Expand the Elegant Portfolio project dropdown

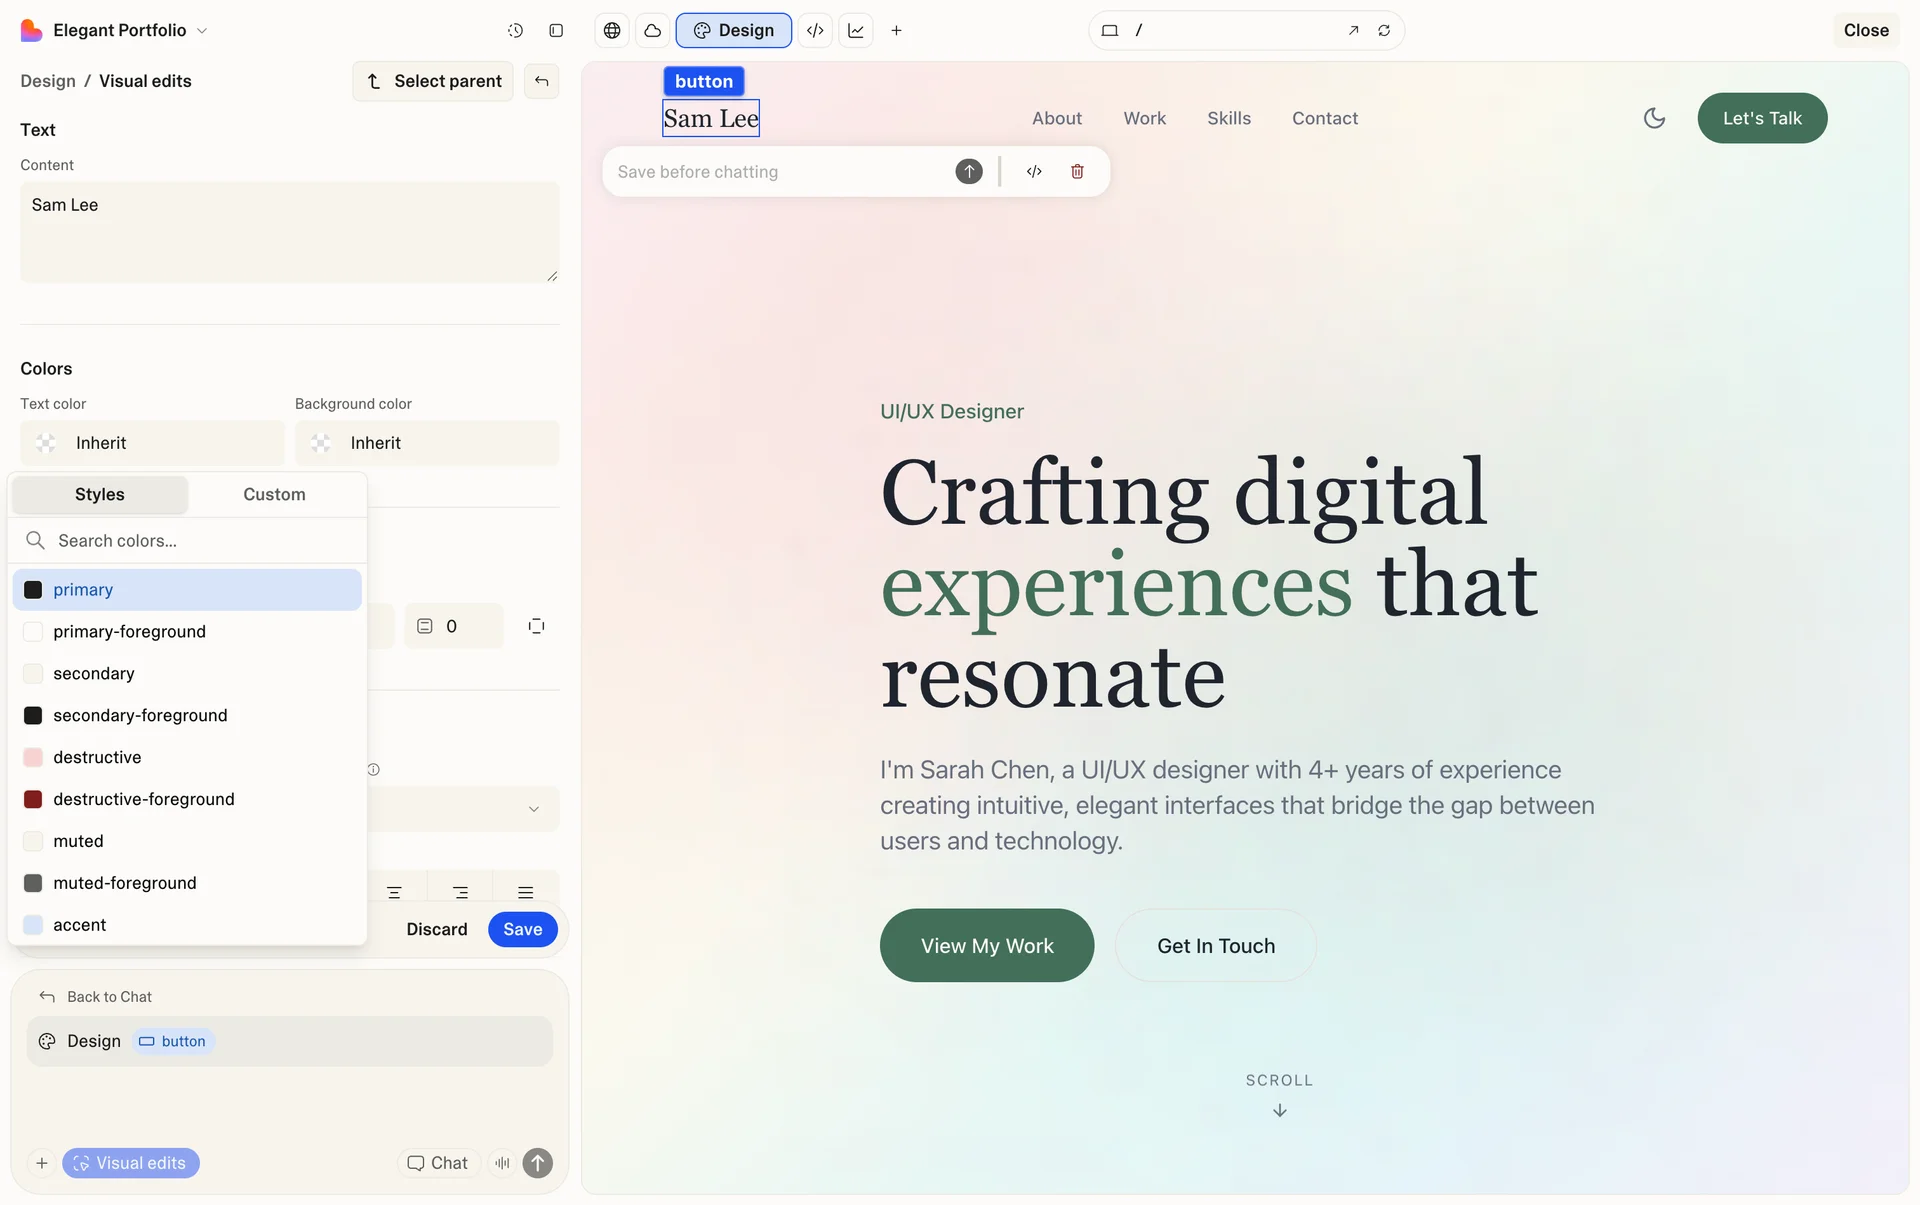pos(202,30)
